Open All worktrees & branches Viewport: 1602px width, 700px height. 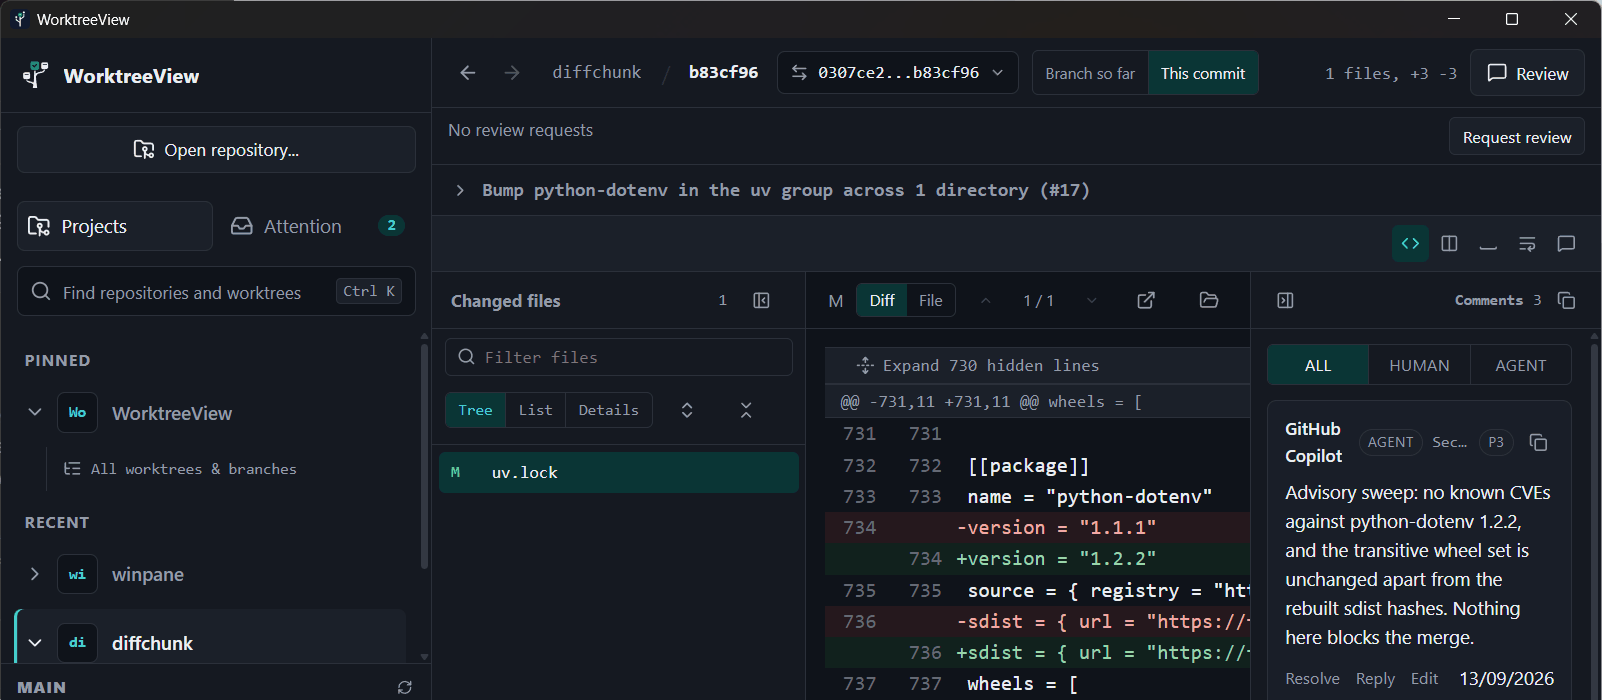tap(180, 469)
